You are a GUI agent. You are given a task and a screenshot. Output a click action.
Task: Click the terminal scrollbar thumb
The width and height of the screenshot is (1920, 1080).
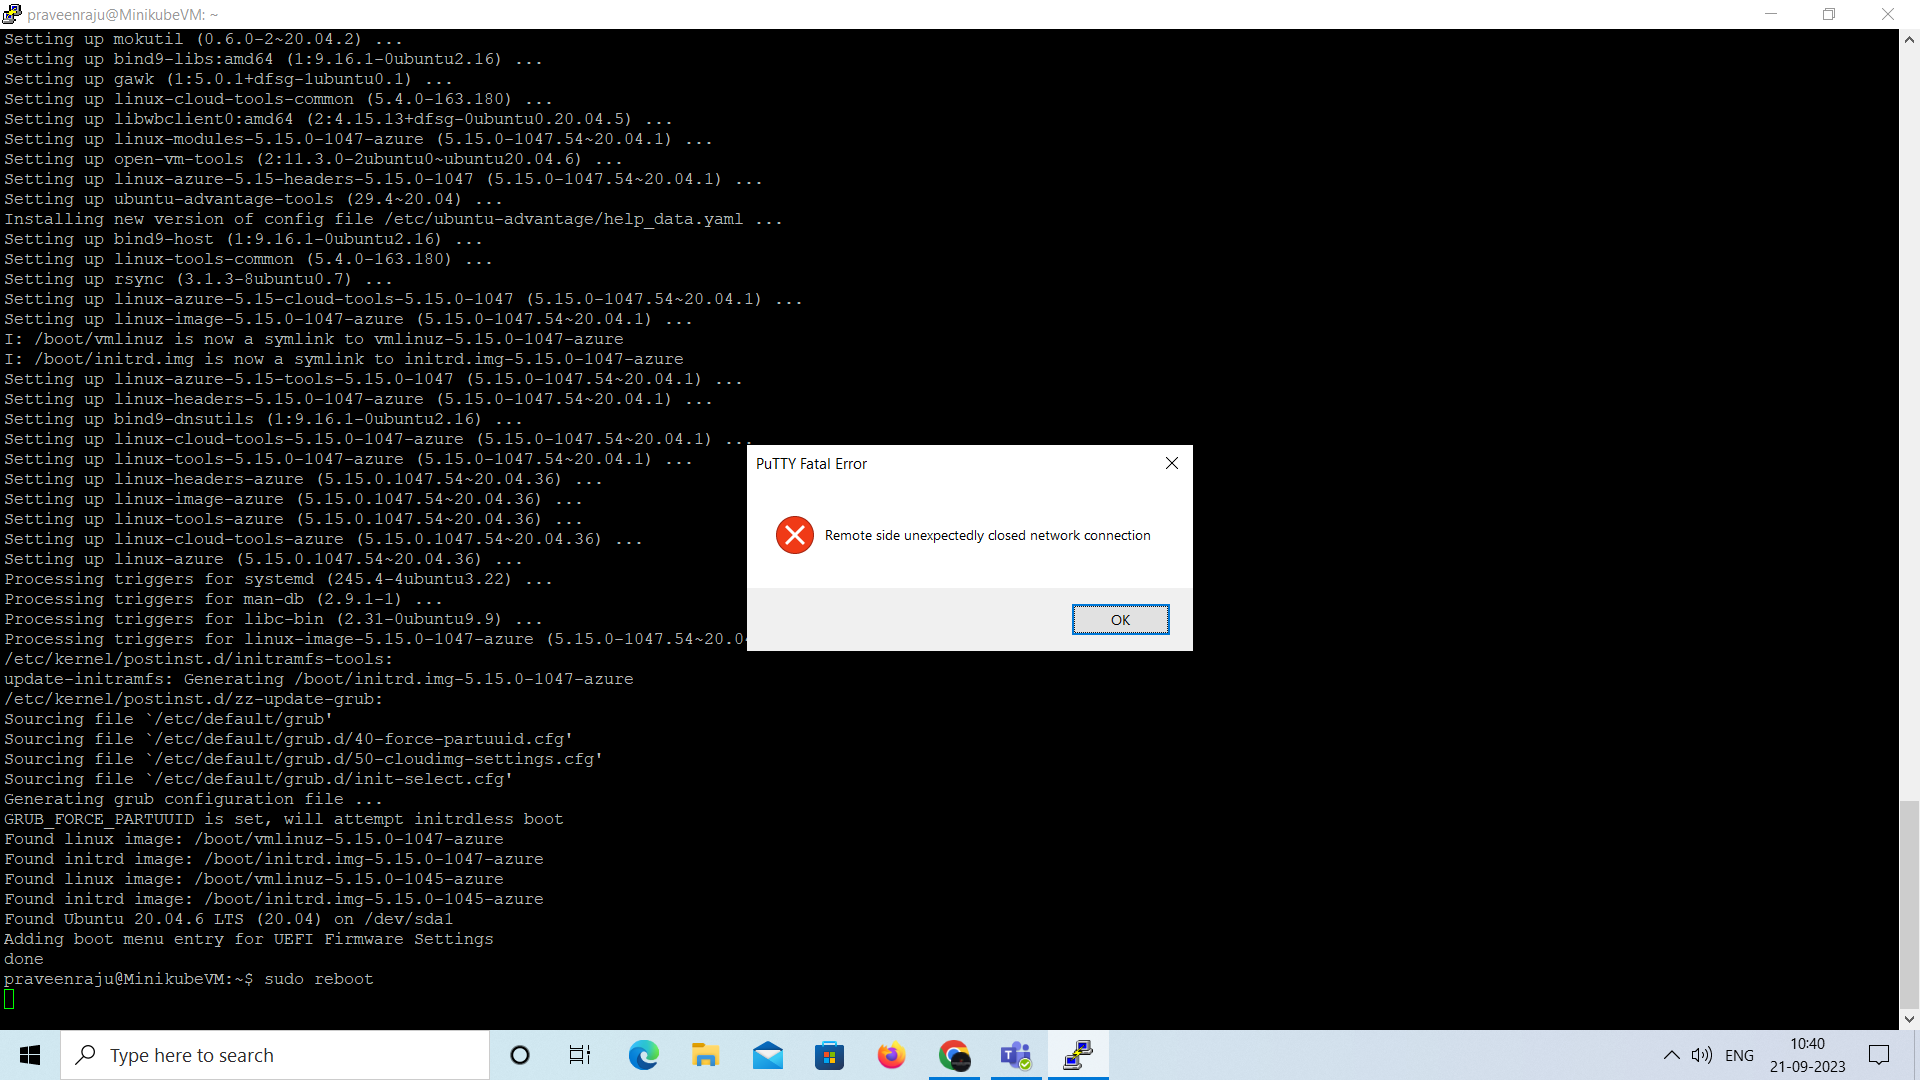(x=1909, y=905)
